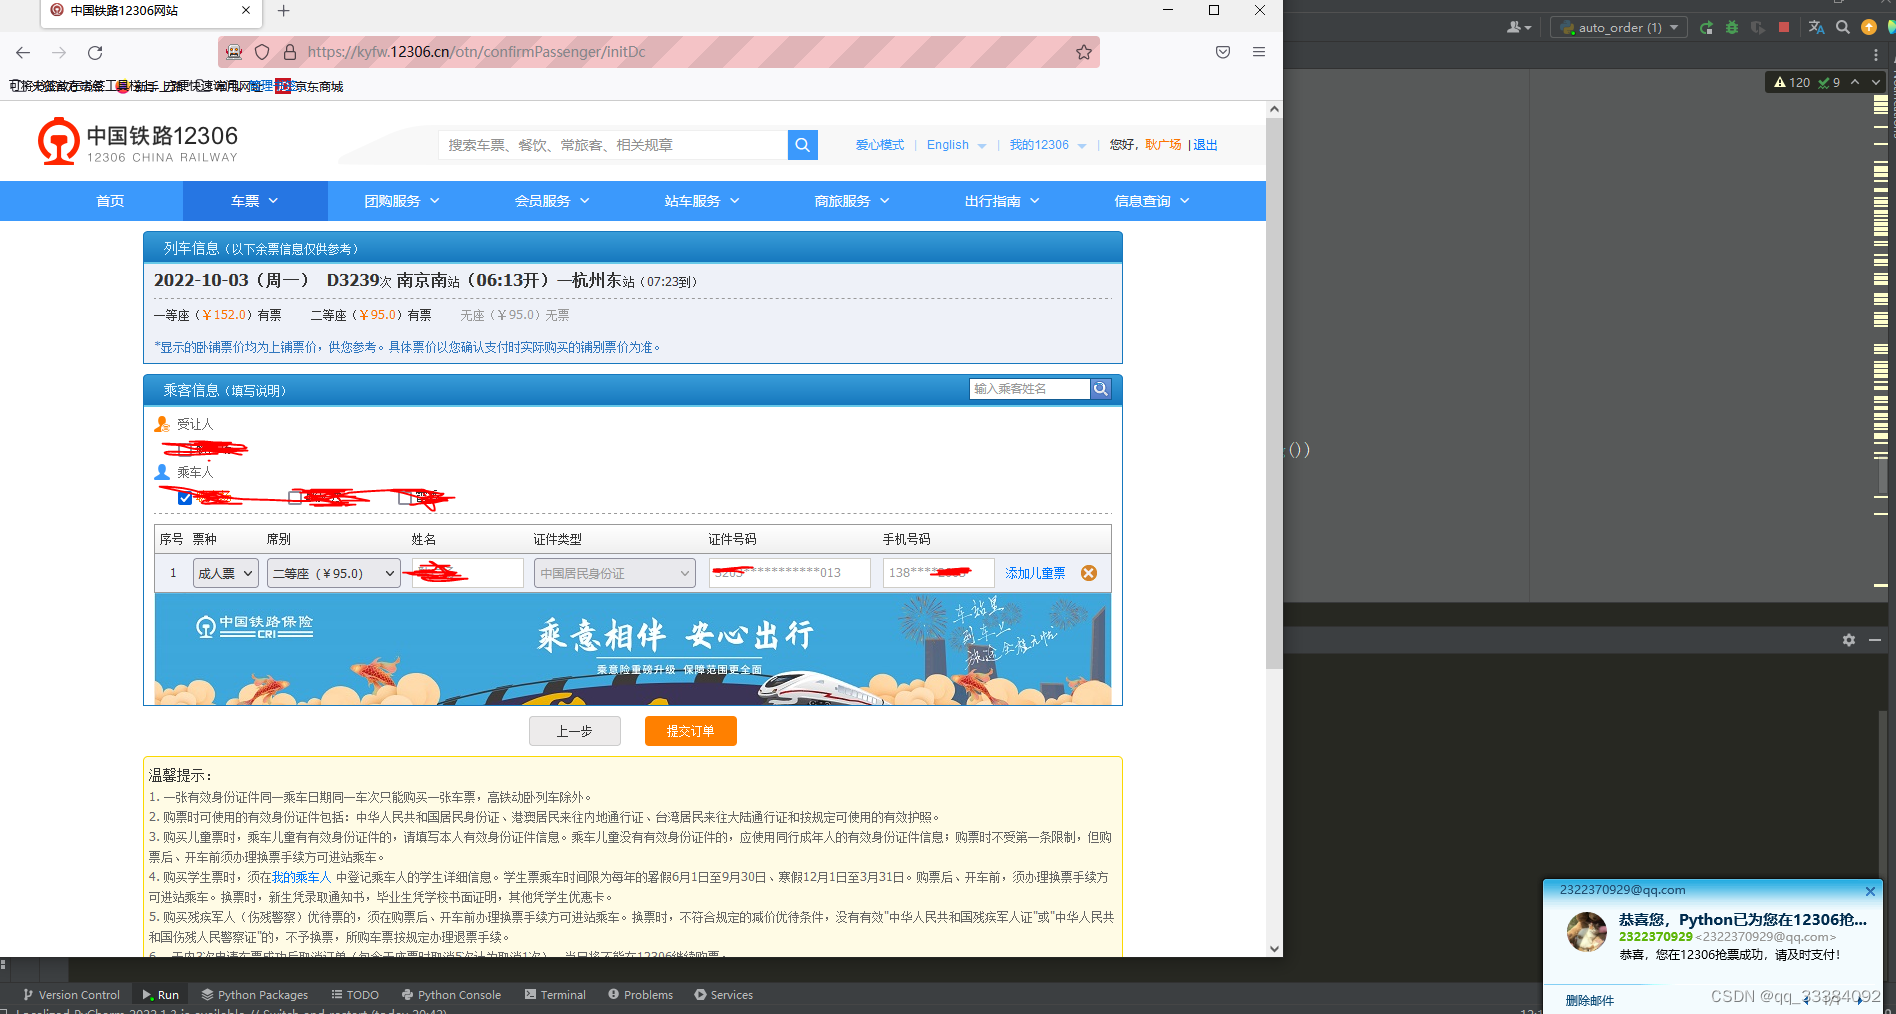
Task: Click the orange update arrow icon in PyCharm
Action: [1869, 28]
